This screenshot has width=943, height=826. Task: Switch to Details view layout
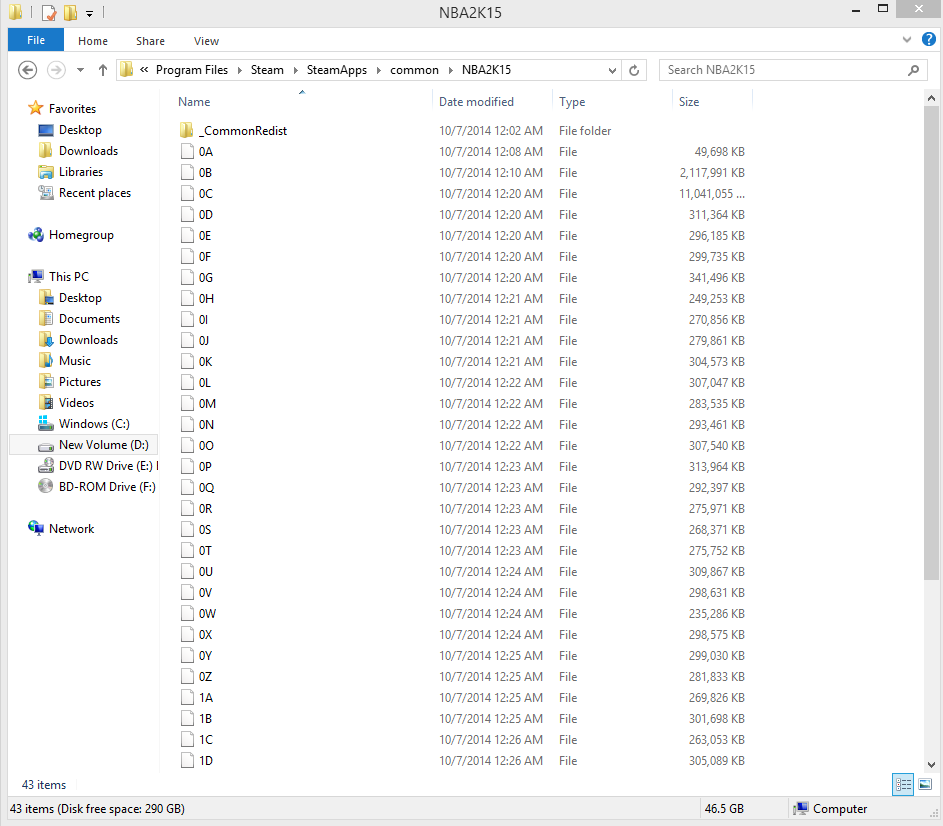[903, 784]
